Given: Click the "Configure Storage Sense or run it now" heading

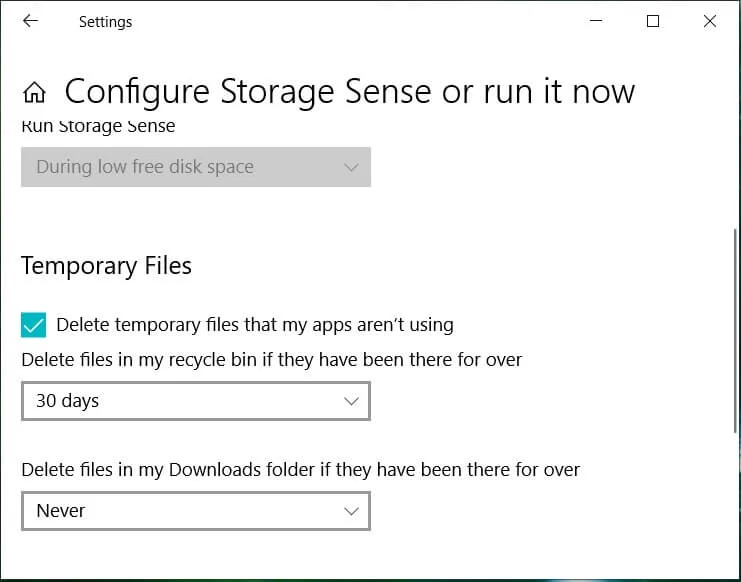Looking at the screenshot, I should pos(349,92).
